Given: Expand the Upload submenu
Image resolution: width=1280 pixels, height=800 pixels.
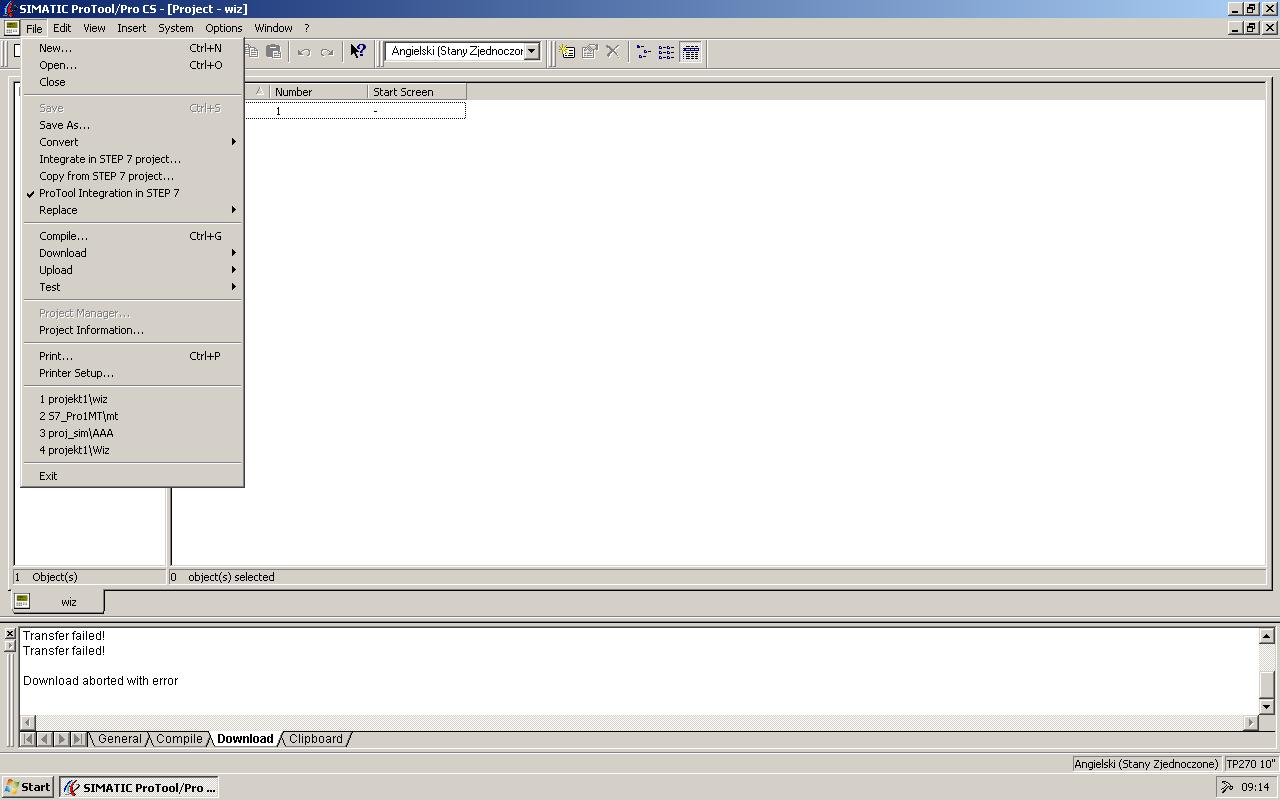Looking at the screenshot, I should (x=132, y=270).
